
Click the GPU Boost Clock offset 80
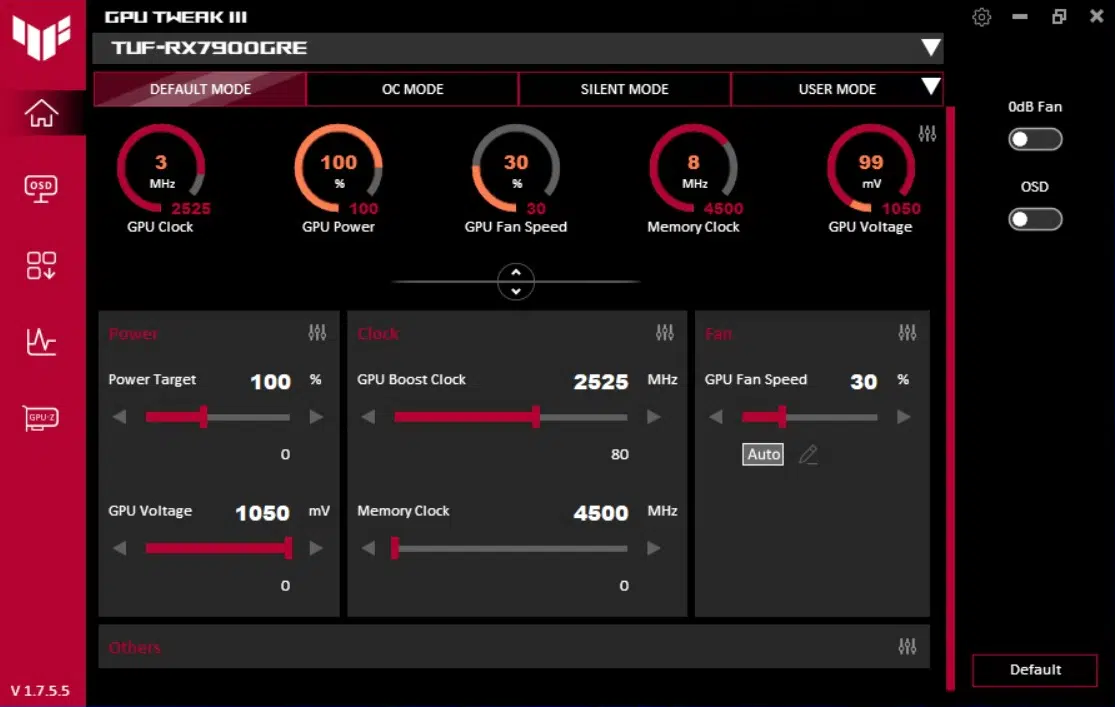tap(619, 454)
